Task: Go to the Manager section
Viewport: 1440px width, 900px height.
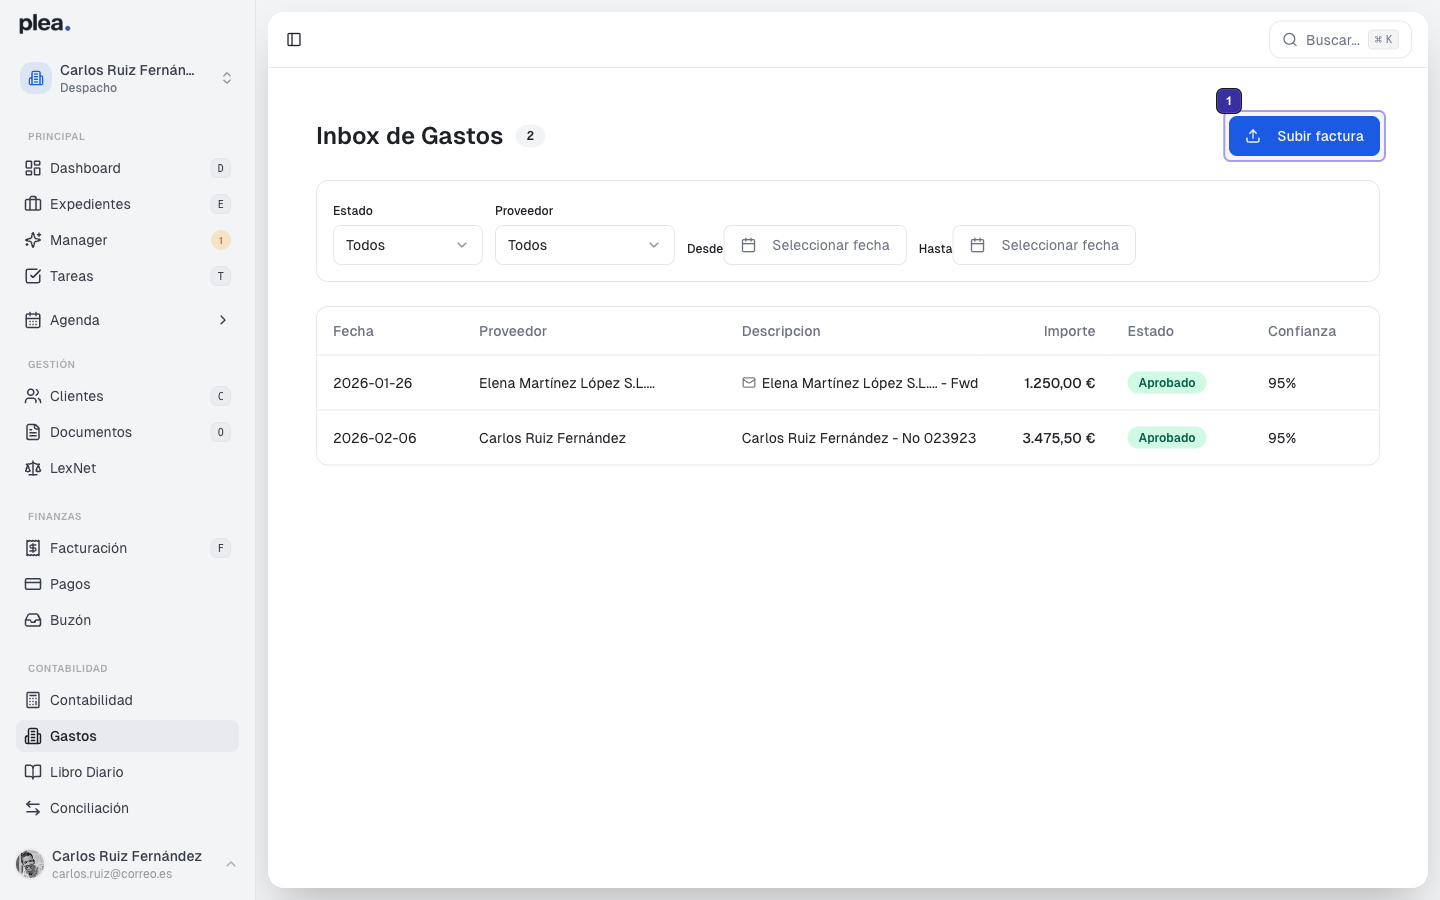Action: coord(128,240)
